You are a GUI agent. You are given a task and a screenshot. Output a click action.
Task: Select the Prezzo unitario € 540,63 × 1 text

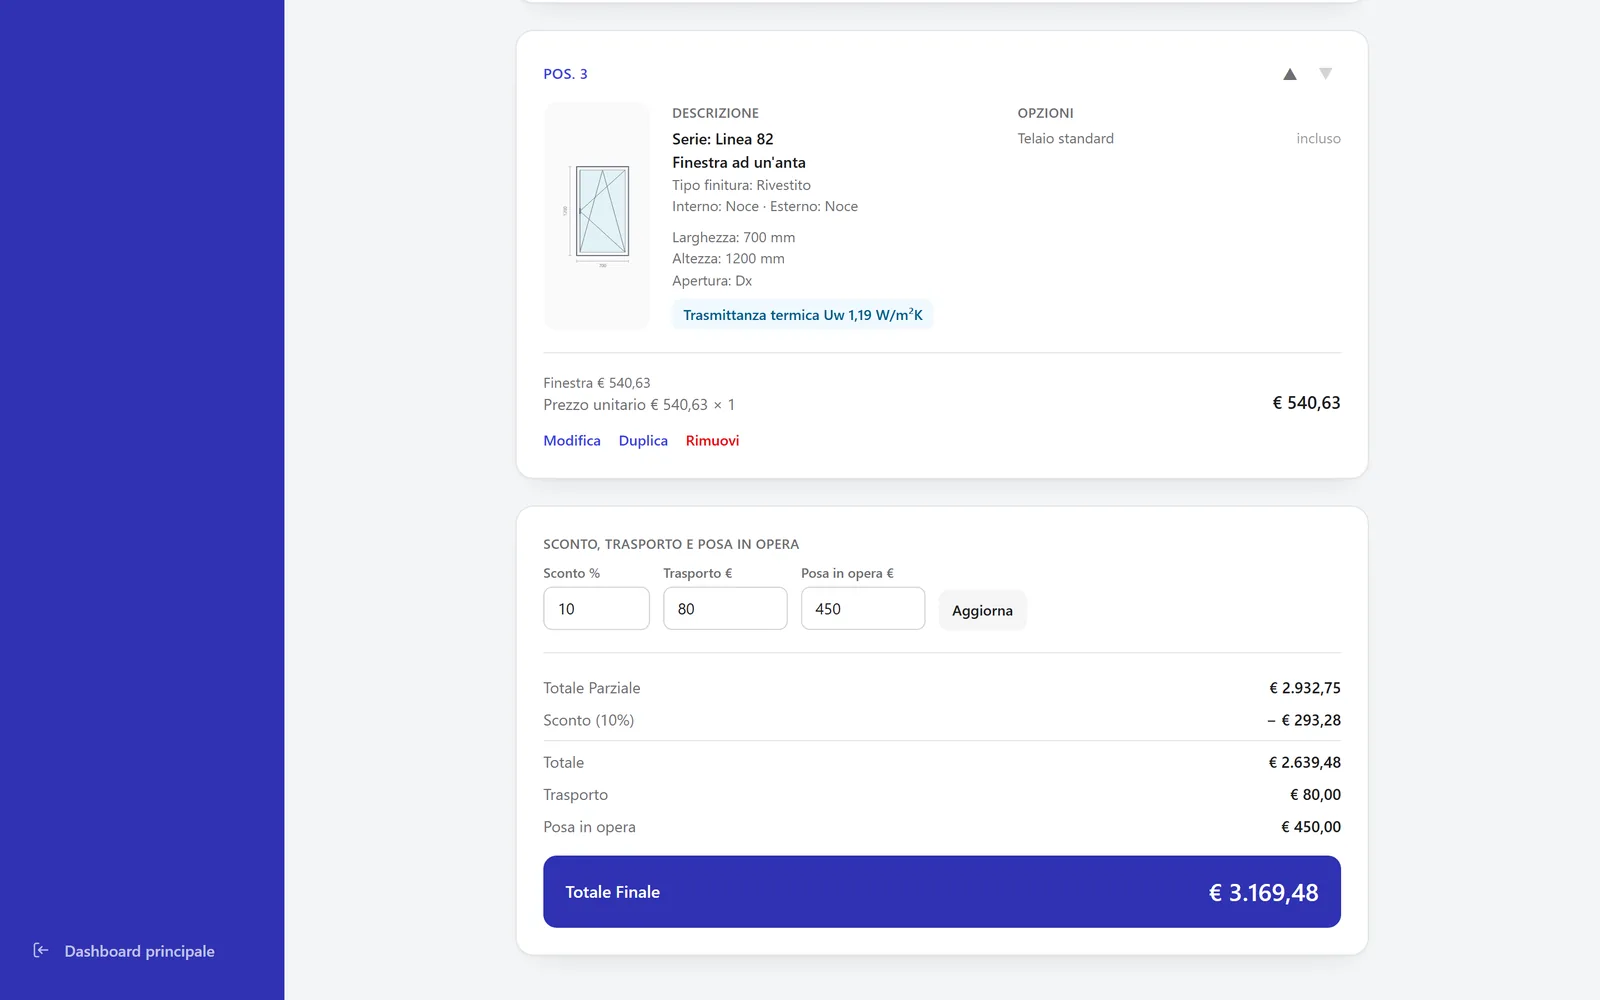coord(639,405)
